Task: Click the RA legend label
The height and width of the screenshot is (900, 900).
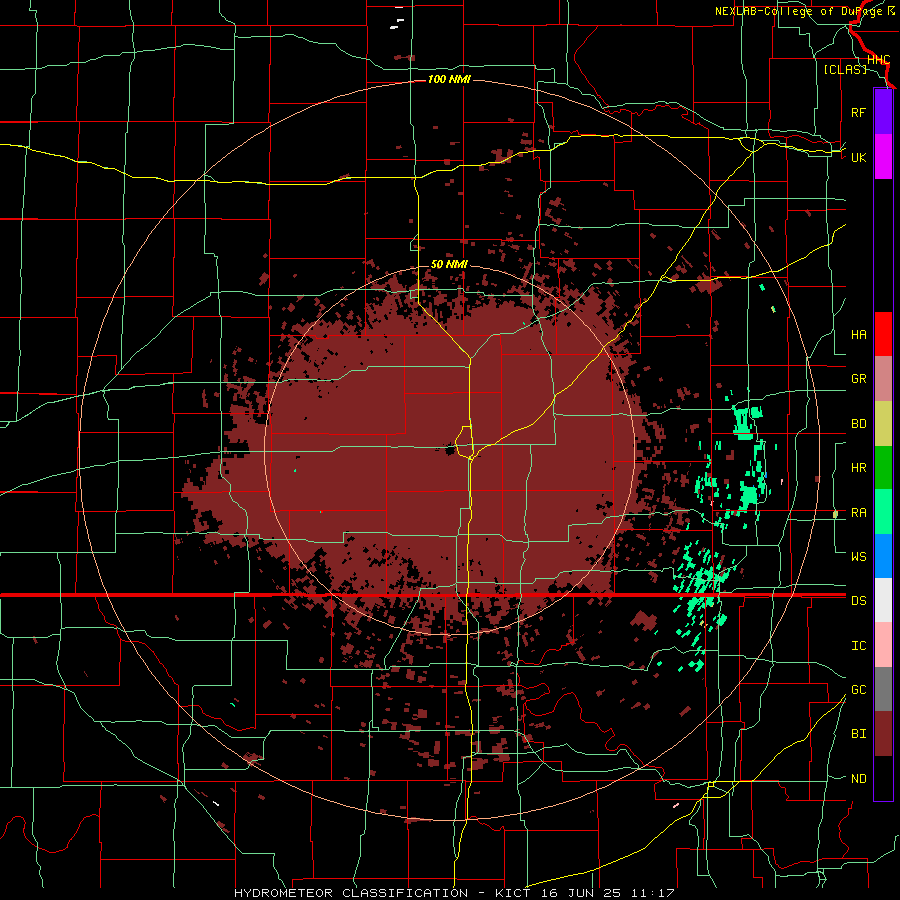Action: [858, 513]
